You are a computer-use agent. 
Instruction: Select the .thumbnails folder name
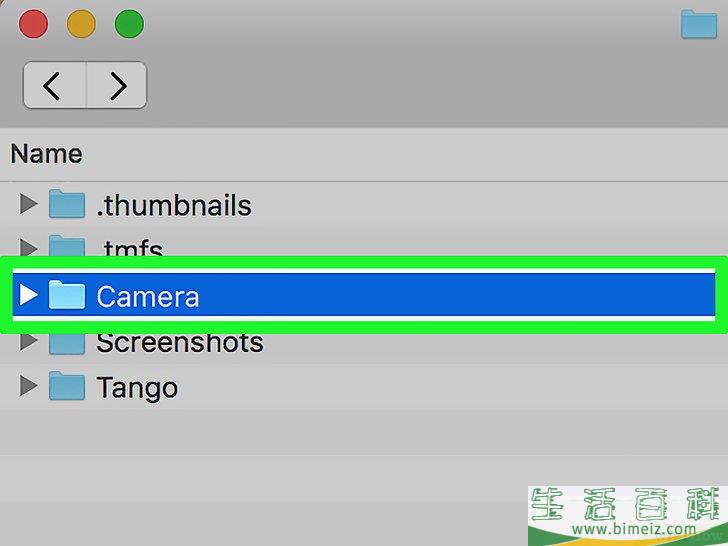coord(174,205)
